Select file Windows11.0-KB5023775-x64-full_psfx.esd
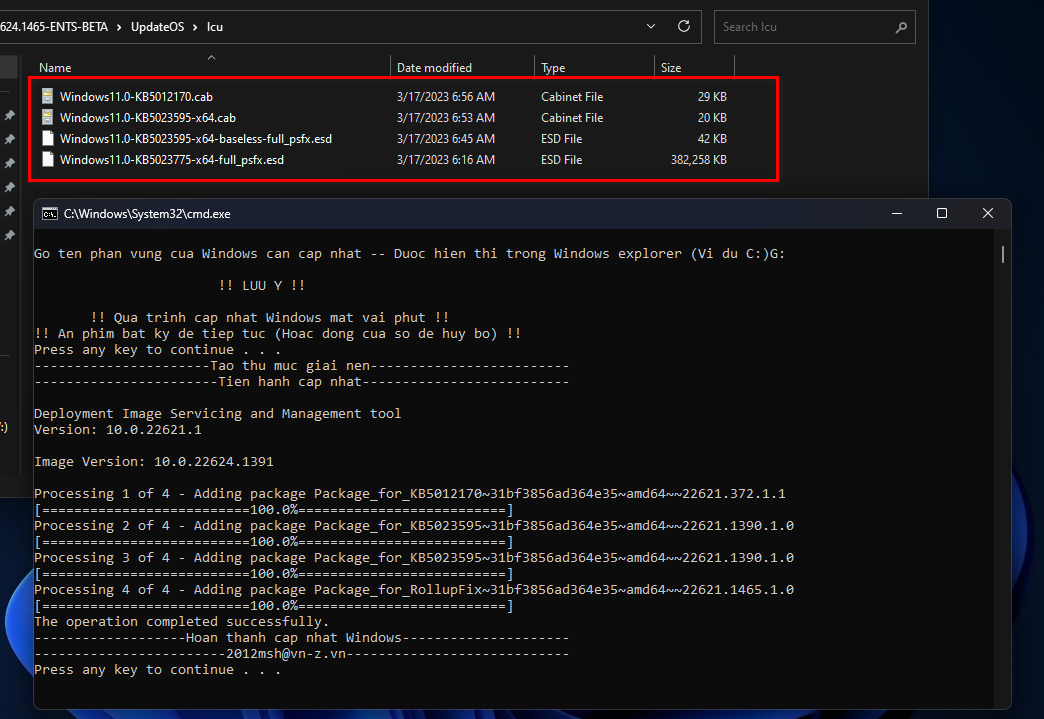1044x719 pixels. pos(172,160)
